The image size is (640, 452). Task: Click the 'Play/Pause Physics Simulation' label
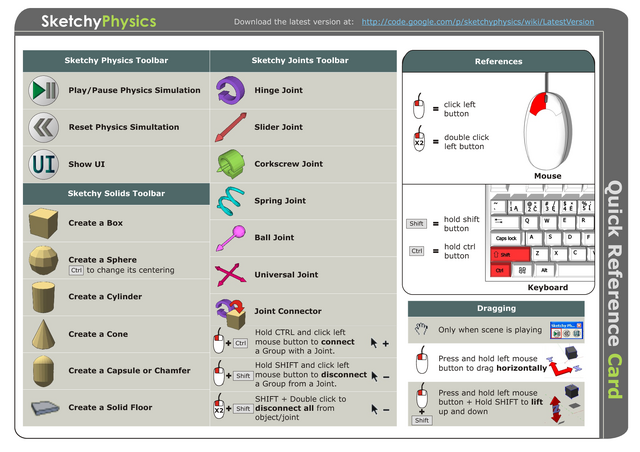[134, 90]
